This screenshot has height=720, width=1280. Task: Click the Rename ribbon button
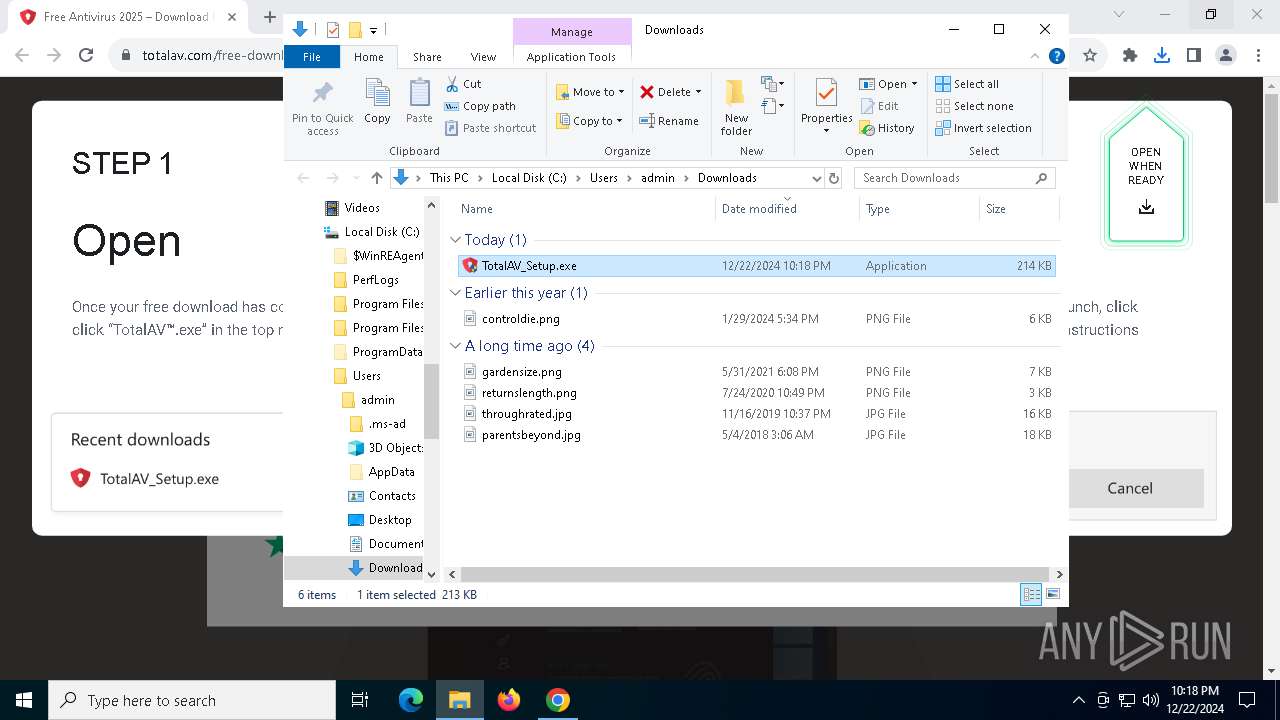669,121
